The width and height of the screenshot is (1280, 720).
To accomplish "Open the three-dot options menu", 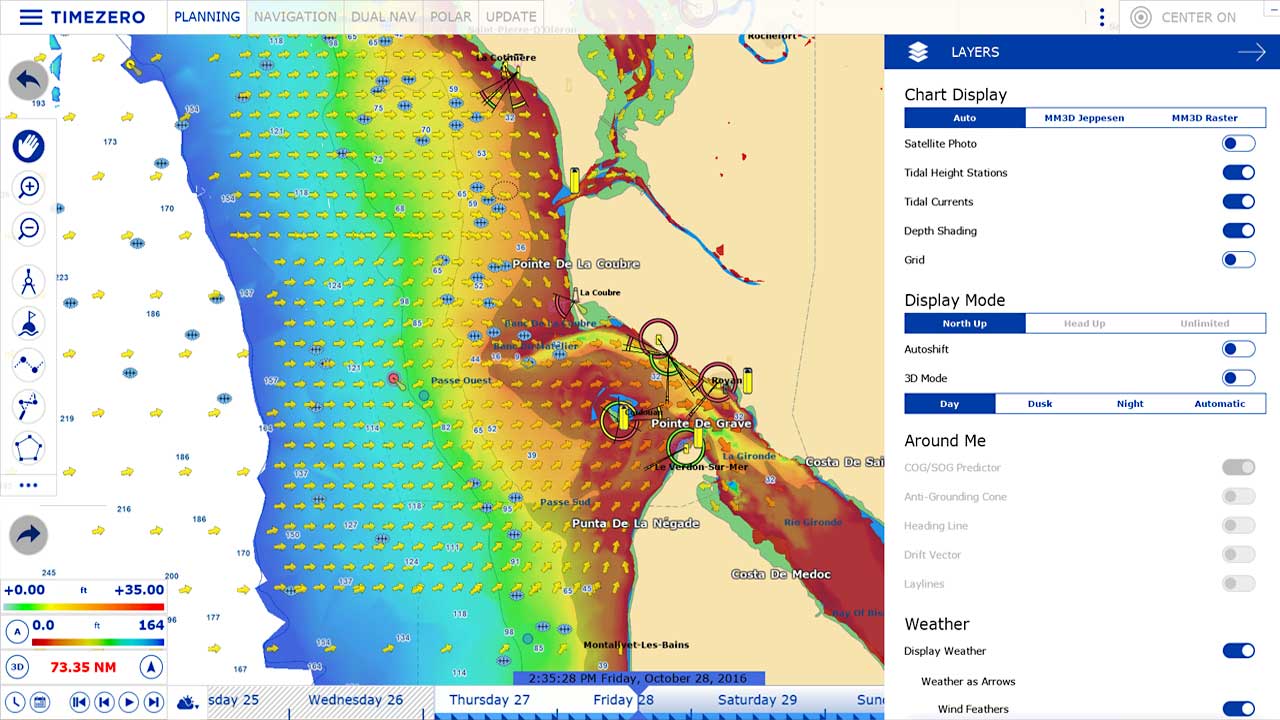I will pyautogui.click(x=1102, y=17).
